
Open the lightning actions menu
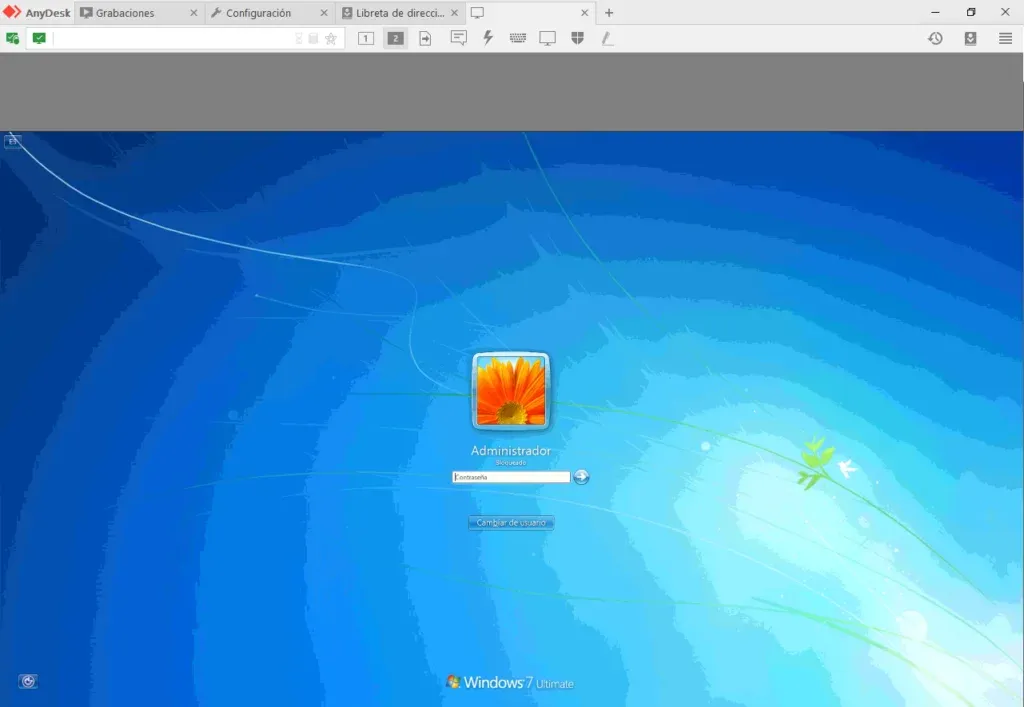click(x=488, y=38)
